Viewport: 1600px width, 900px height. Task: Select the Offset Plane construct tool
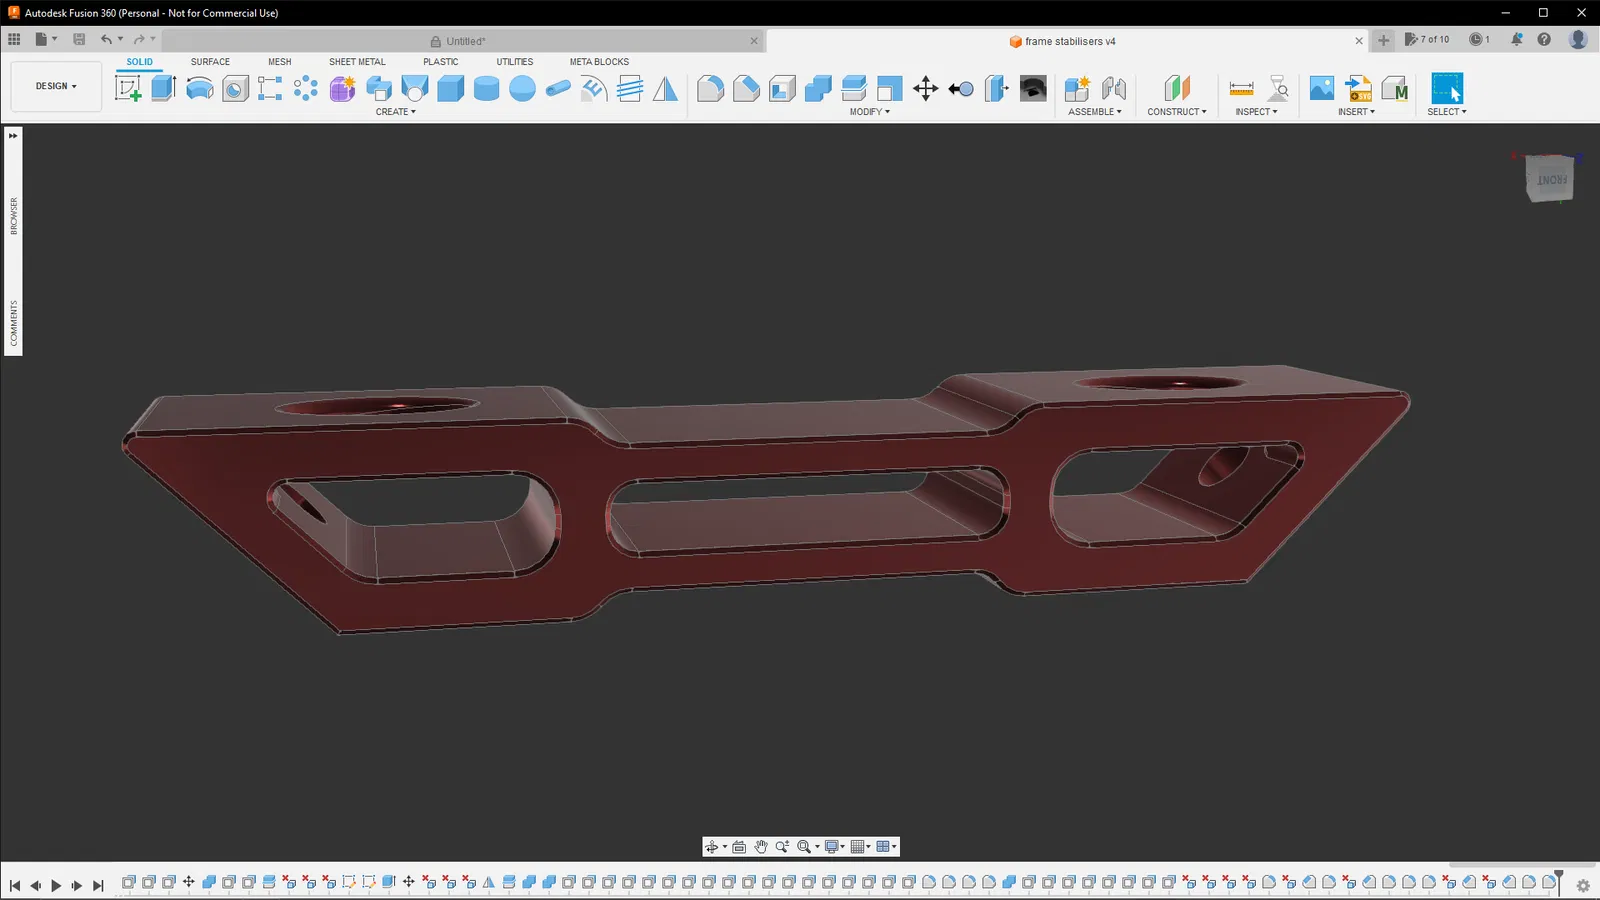(x=1177, y=88)
